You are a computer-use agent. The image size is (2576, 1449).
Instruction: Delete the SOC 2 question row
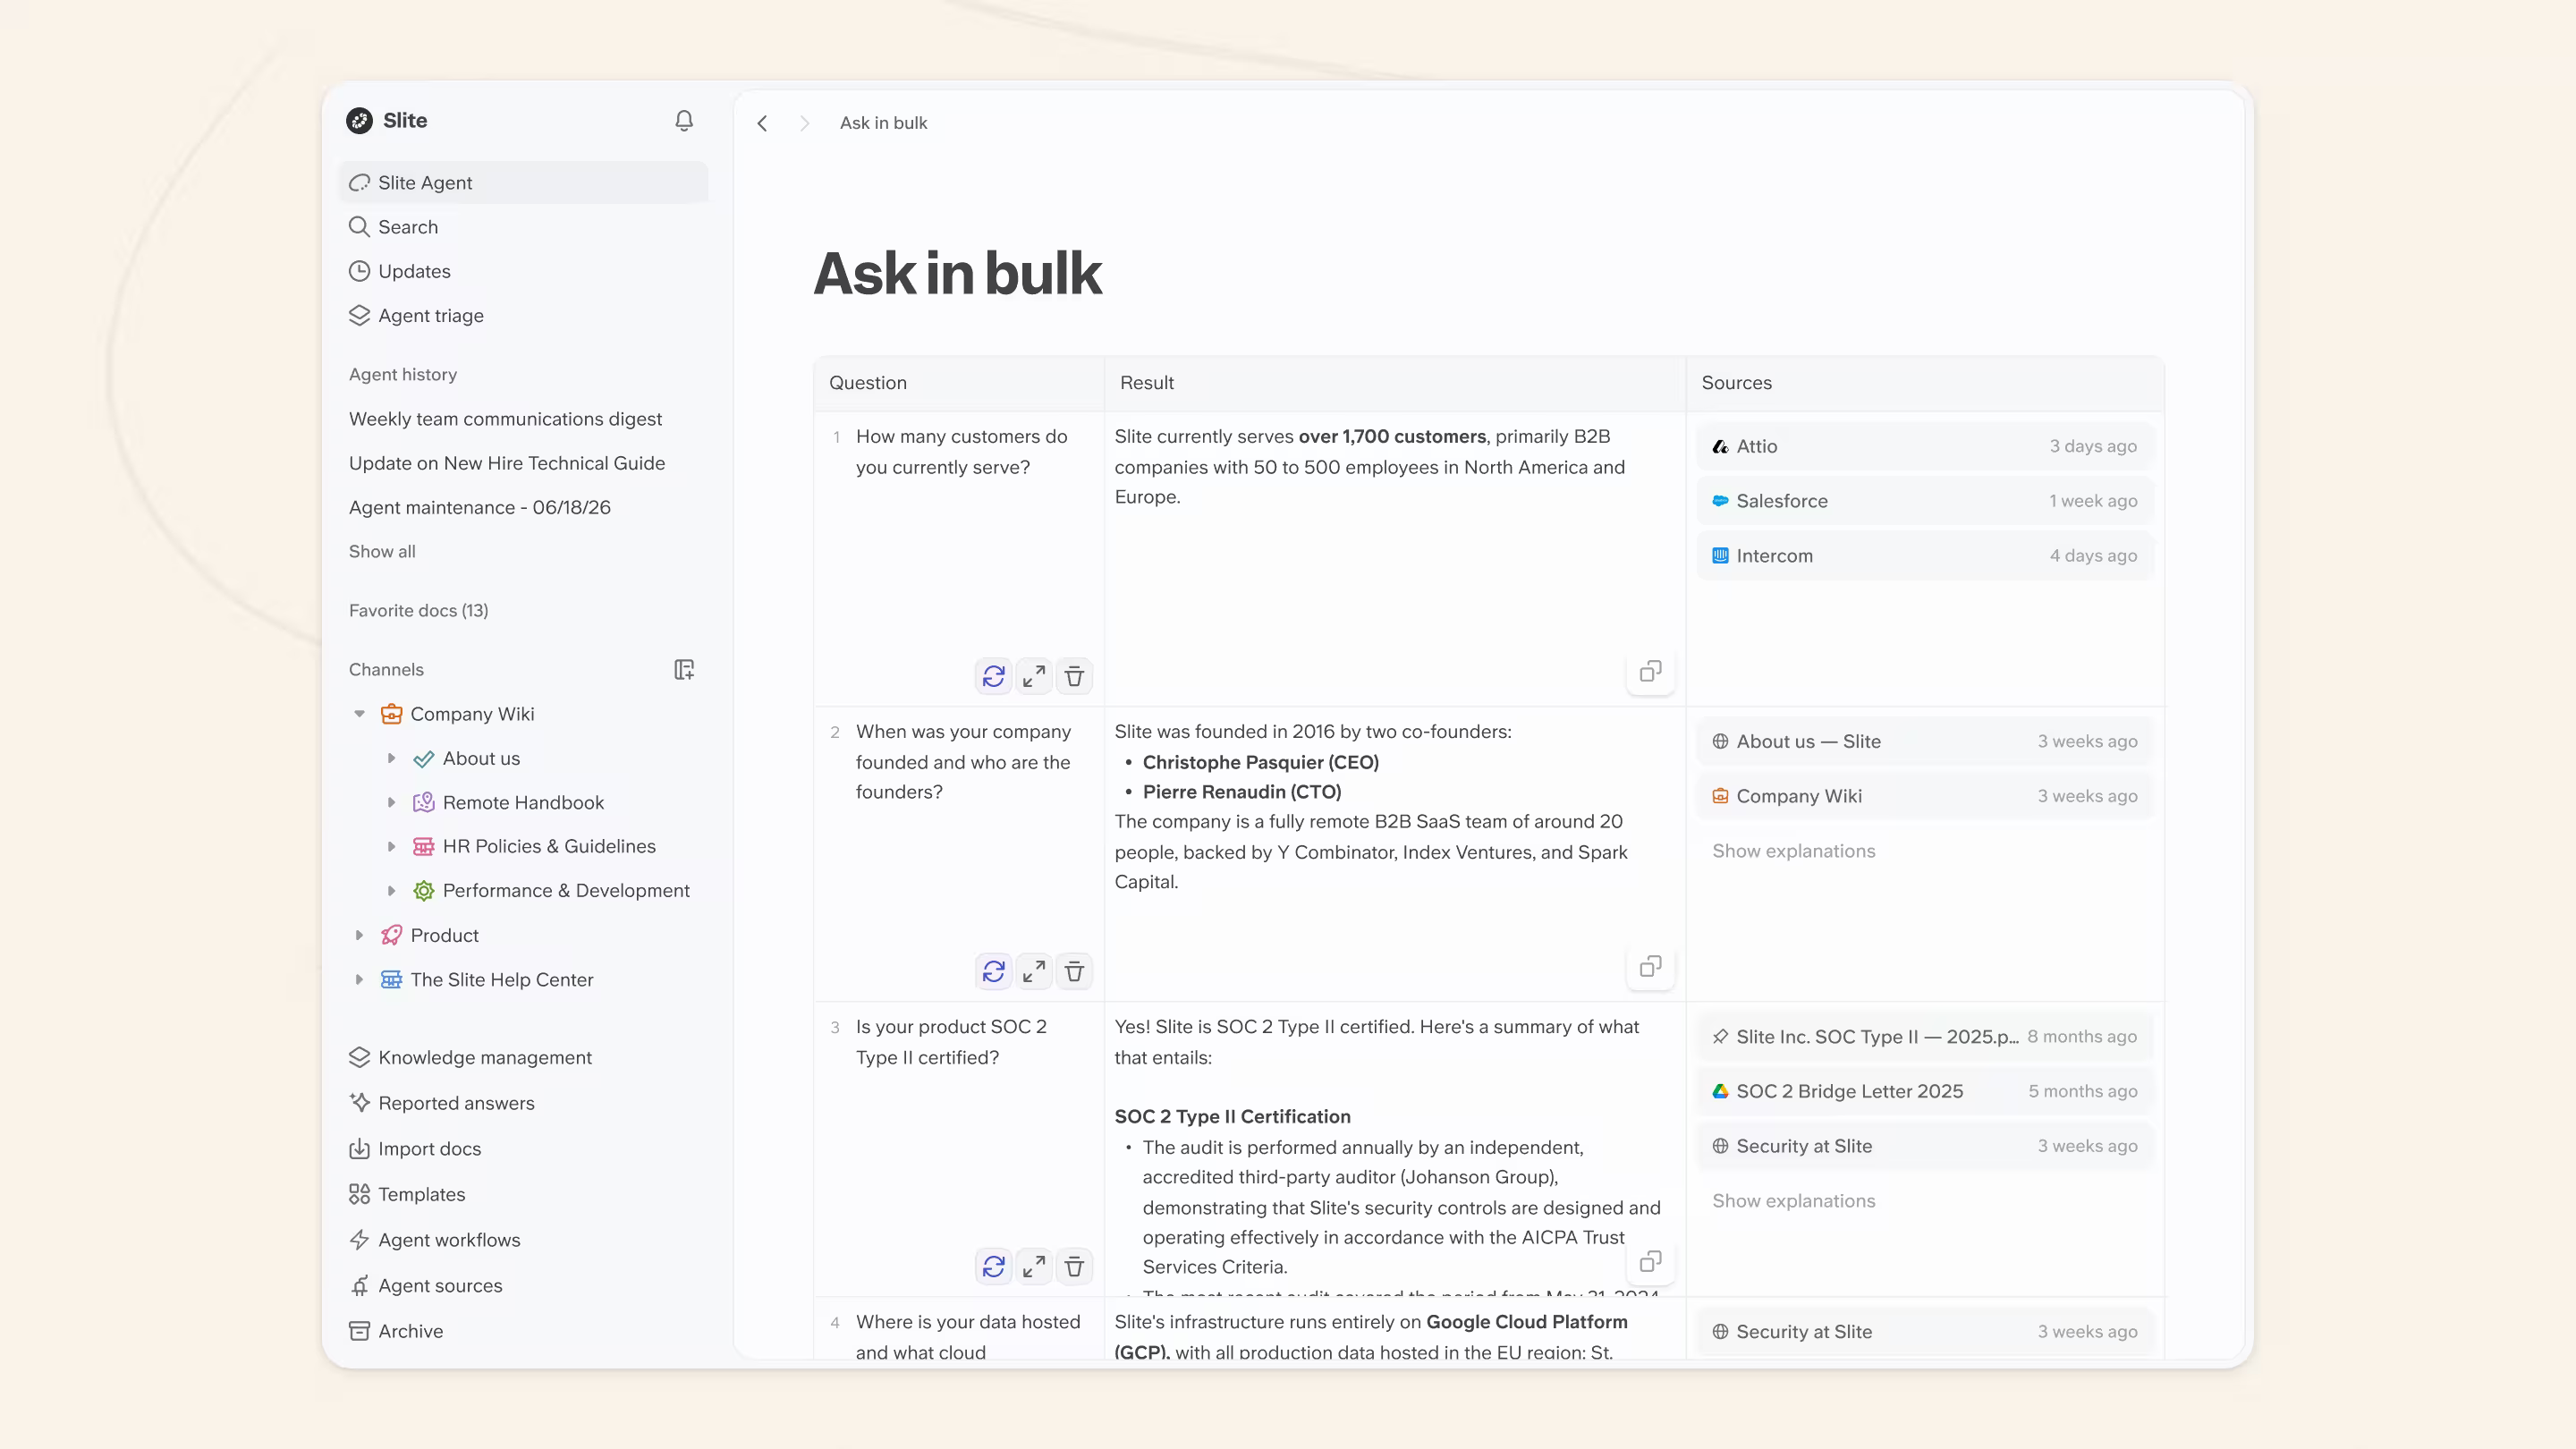tap(1074, 1267)
